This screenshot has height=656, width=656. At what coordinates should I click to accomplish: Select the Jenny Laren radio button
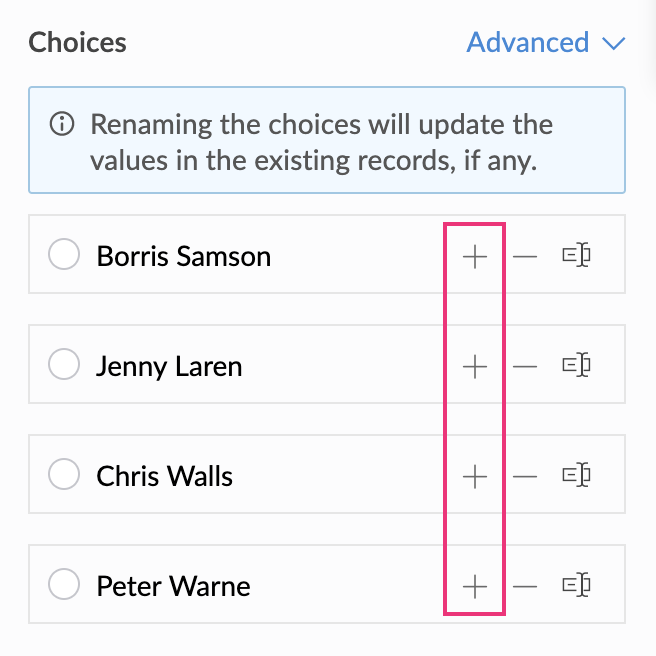click(x=64, y=366)
